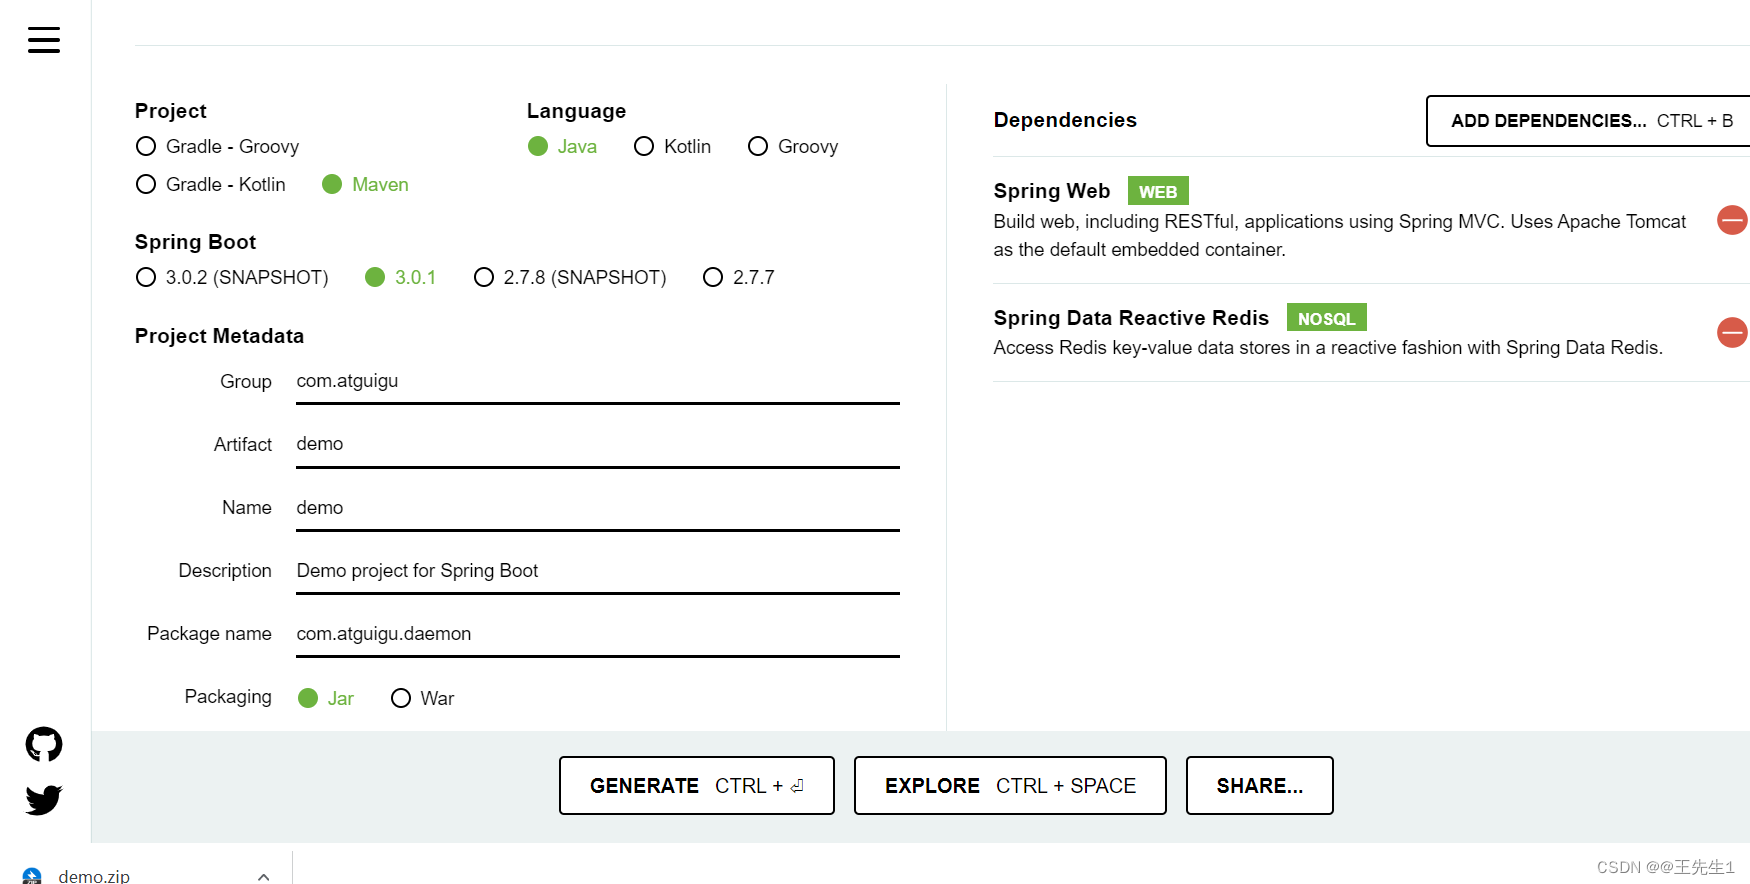Select Spring Boot 2.7.8 (SNAPSHOT)
This screenshot has width=1750, height=884.
tap(570, 278)
